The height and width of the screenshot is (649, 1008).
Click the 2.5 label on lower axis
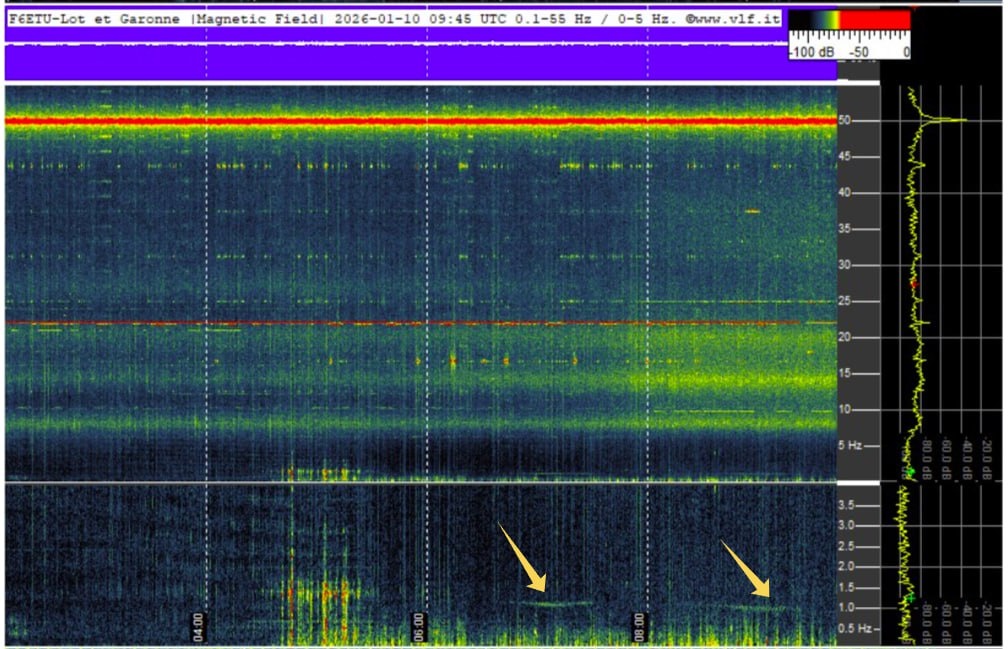pos(846,546)
